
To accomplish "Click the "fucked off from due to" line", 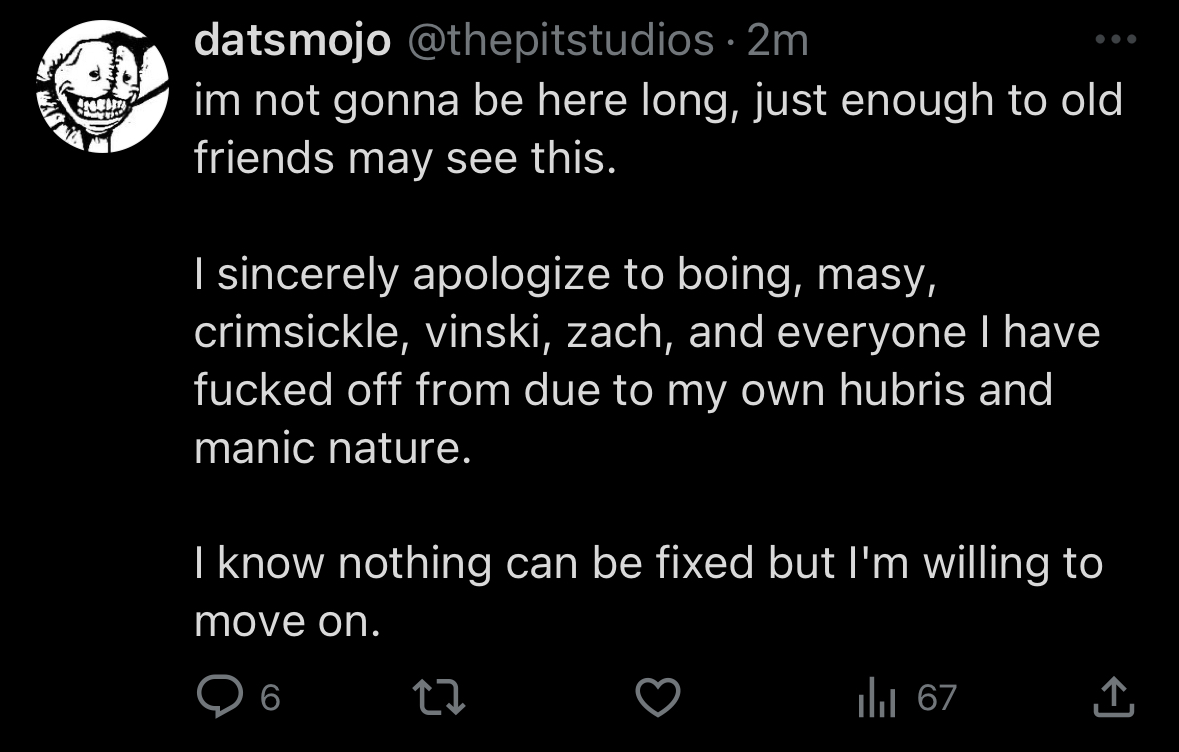I will click(623, 390).
